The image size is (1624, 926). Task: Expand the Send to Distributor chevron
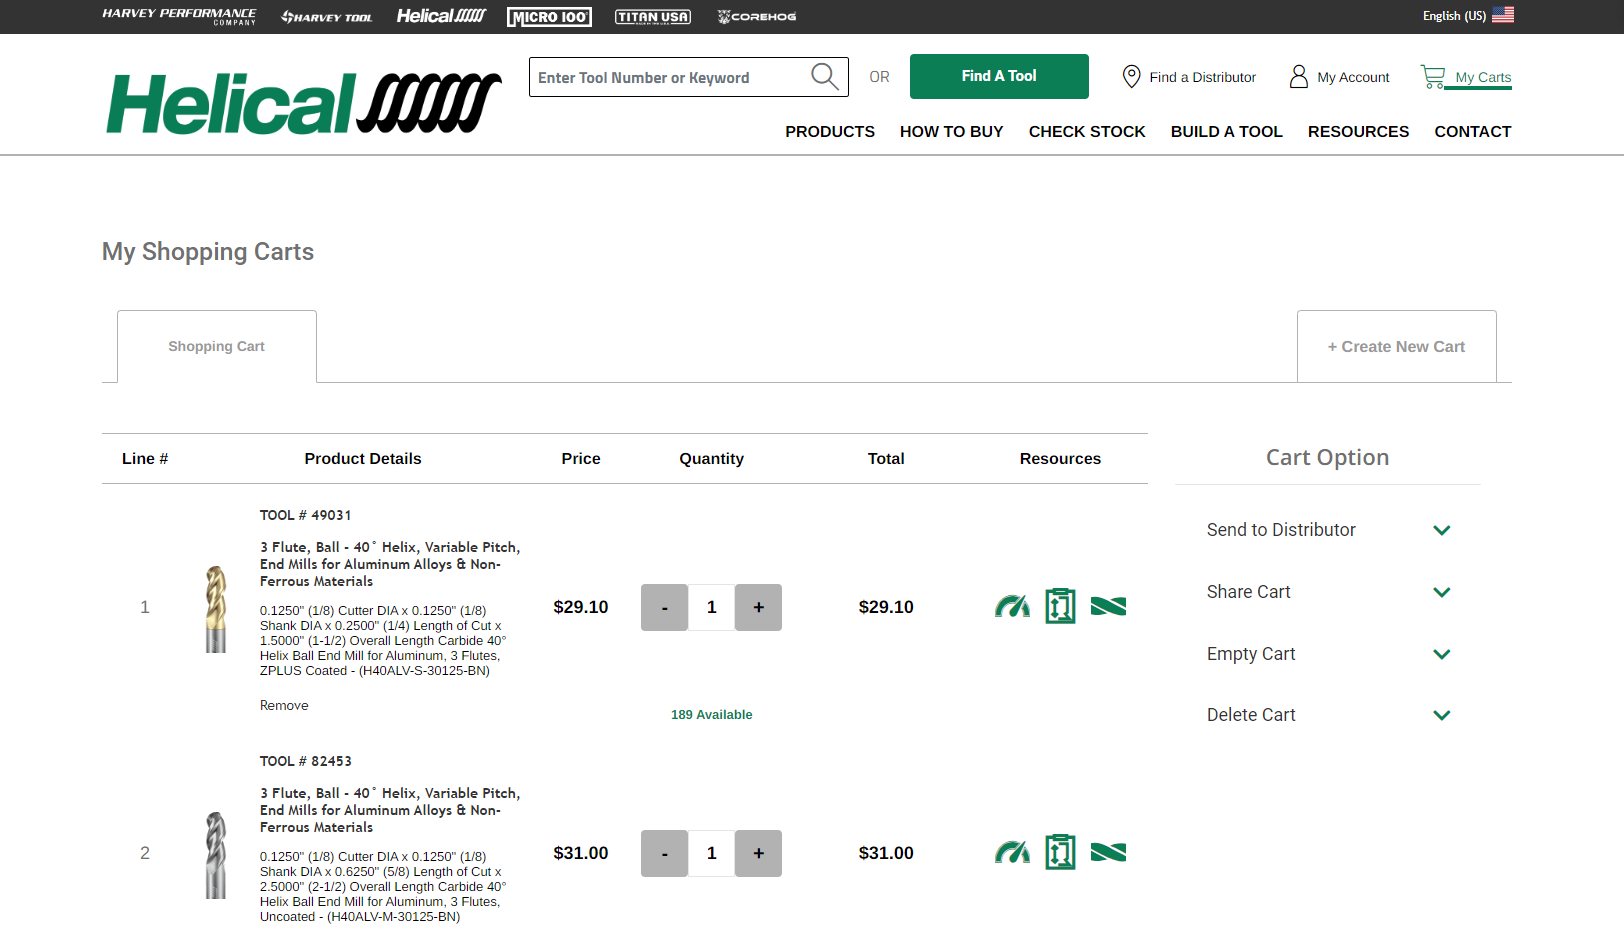click(x=1441, y=530)
